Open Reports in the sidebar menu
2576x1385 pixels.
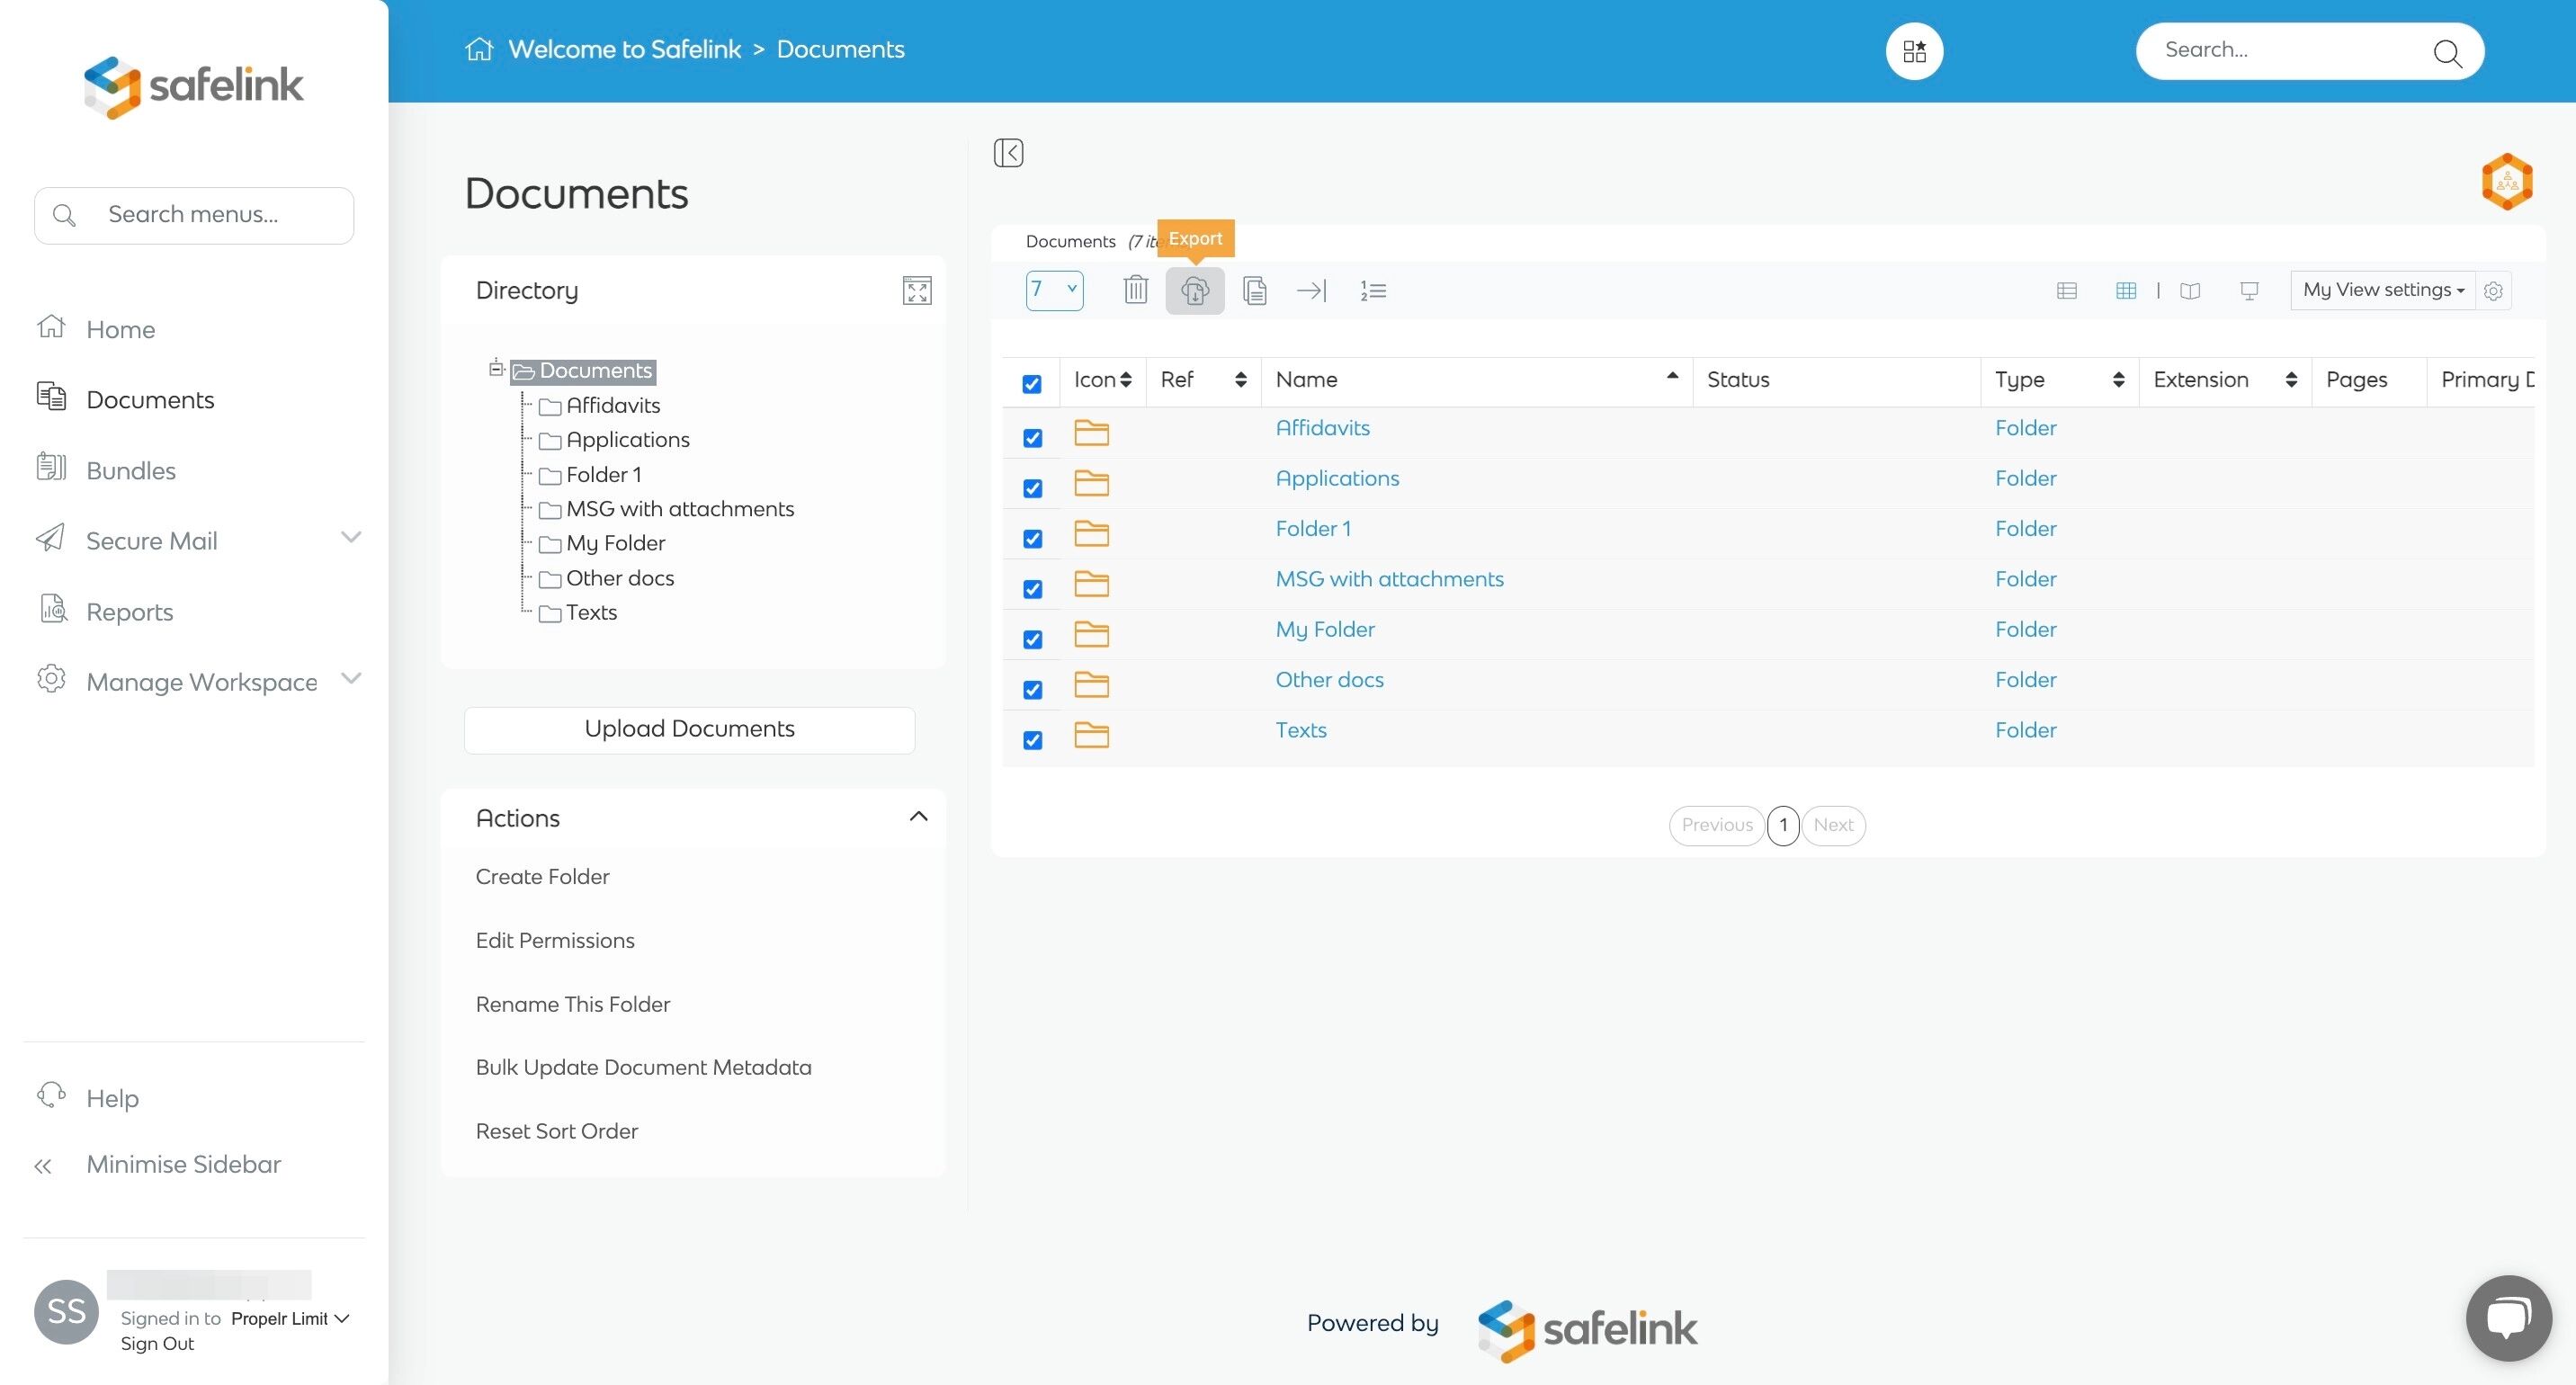click(130, 611)
